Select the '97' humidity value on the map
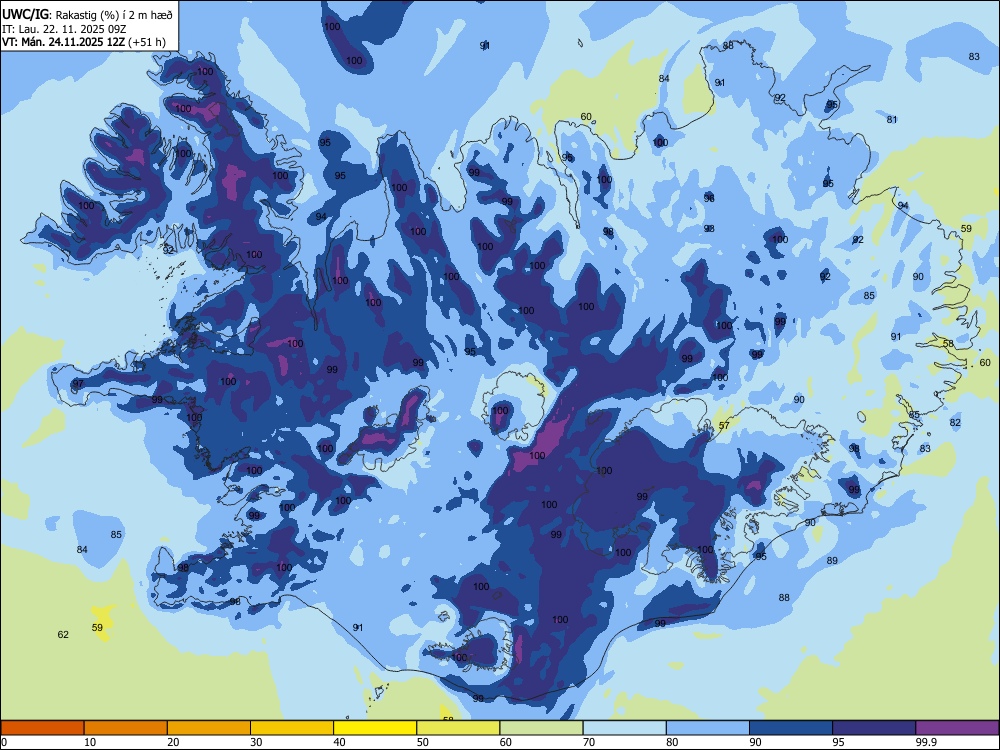The image size is (1000, 750). pos(78,383)
